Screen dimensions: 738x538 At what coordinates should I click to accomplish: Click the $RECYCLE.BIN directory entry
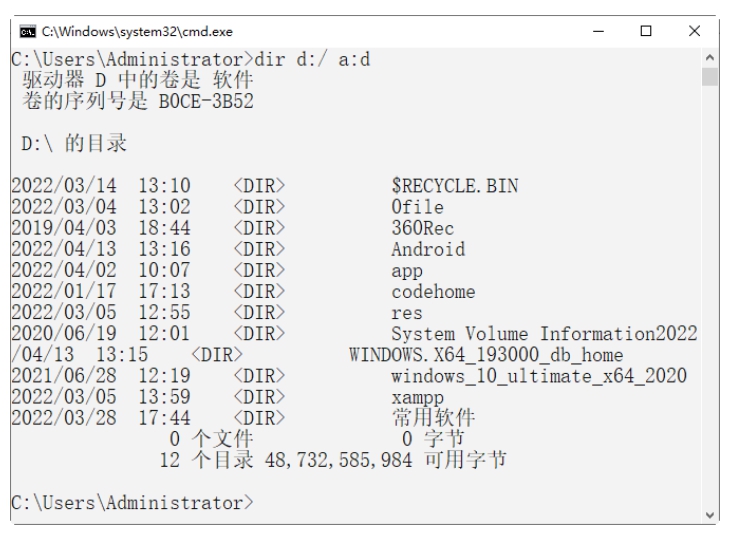click(x=454, y=185)
